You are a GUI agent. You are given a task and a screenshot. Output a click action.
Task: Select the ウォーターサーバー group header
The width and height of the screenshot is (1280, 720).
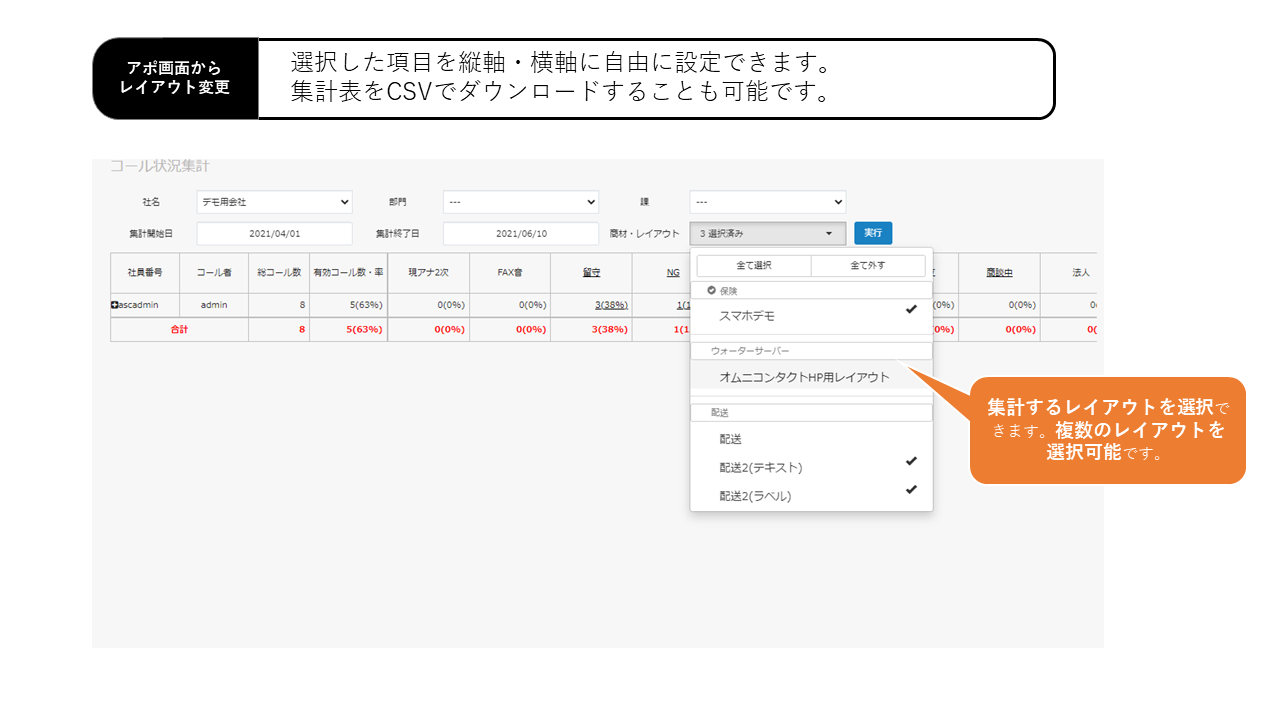pos(811,352)
